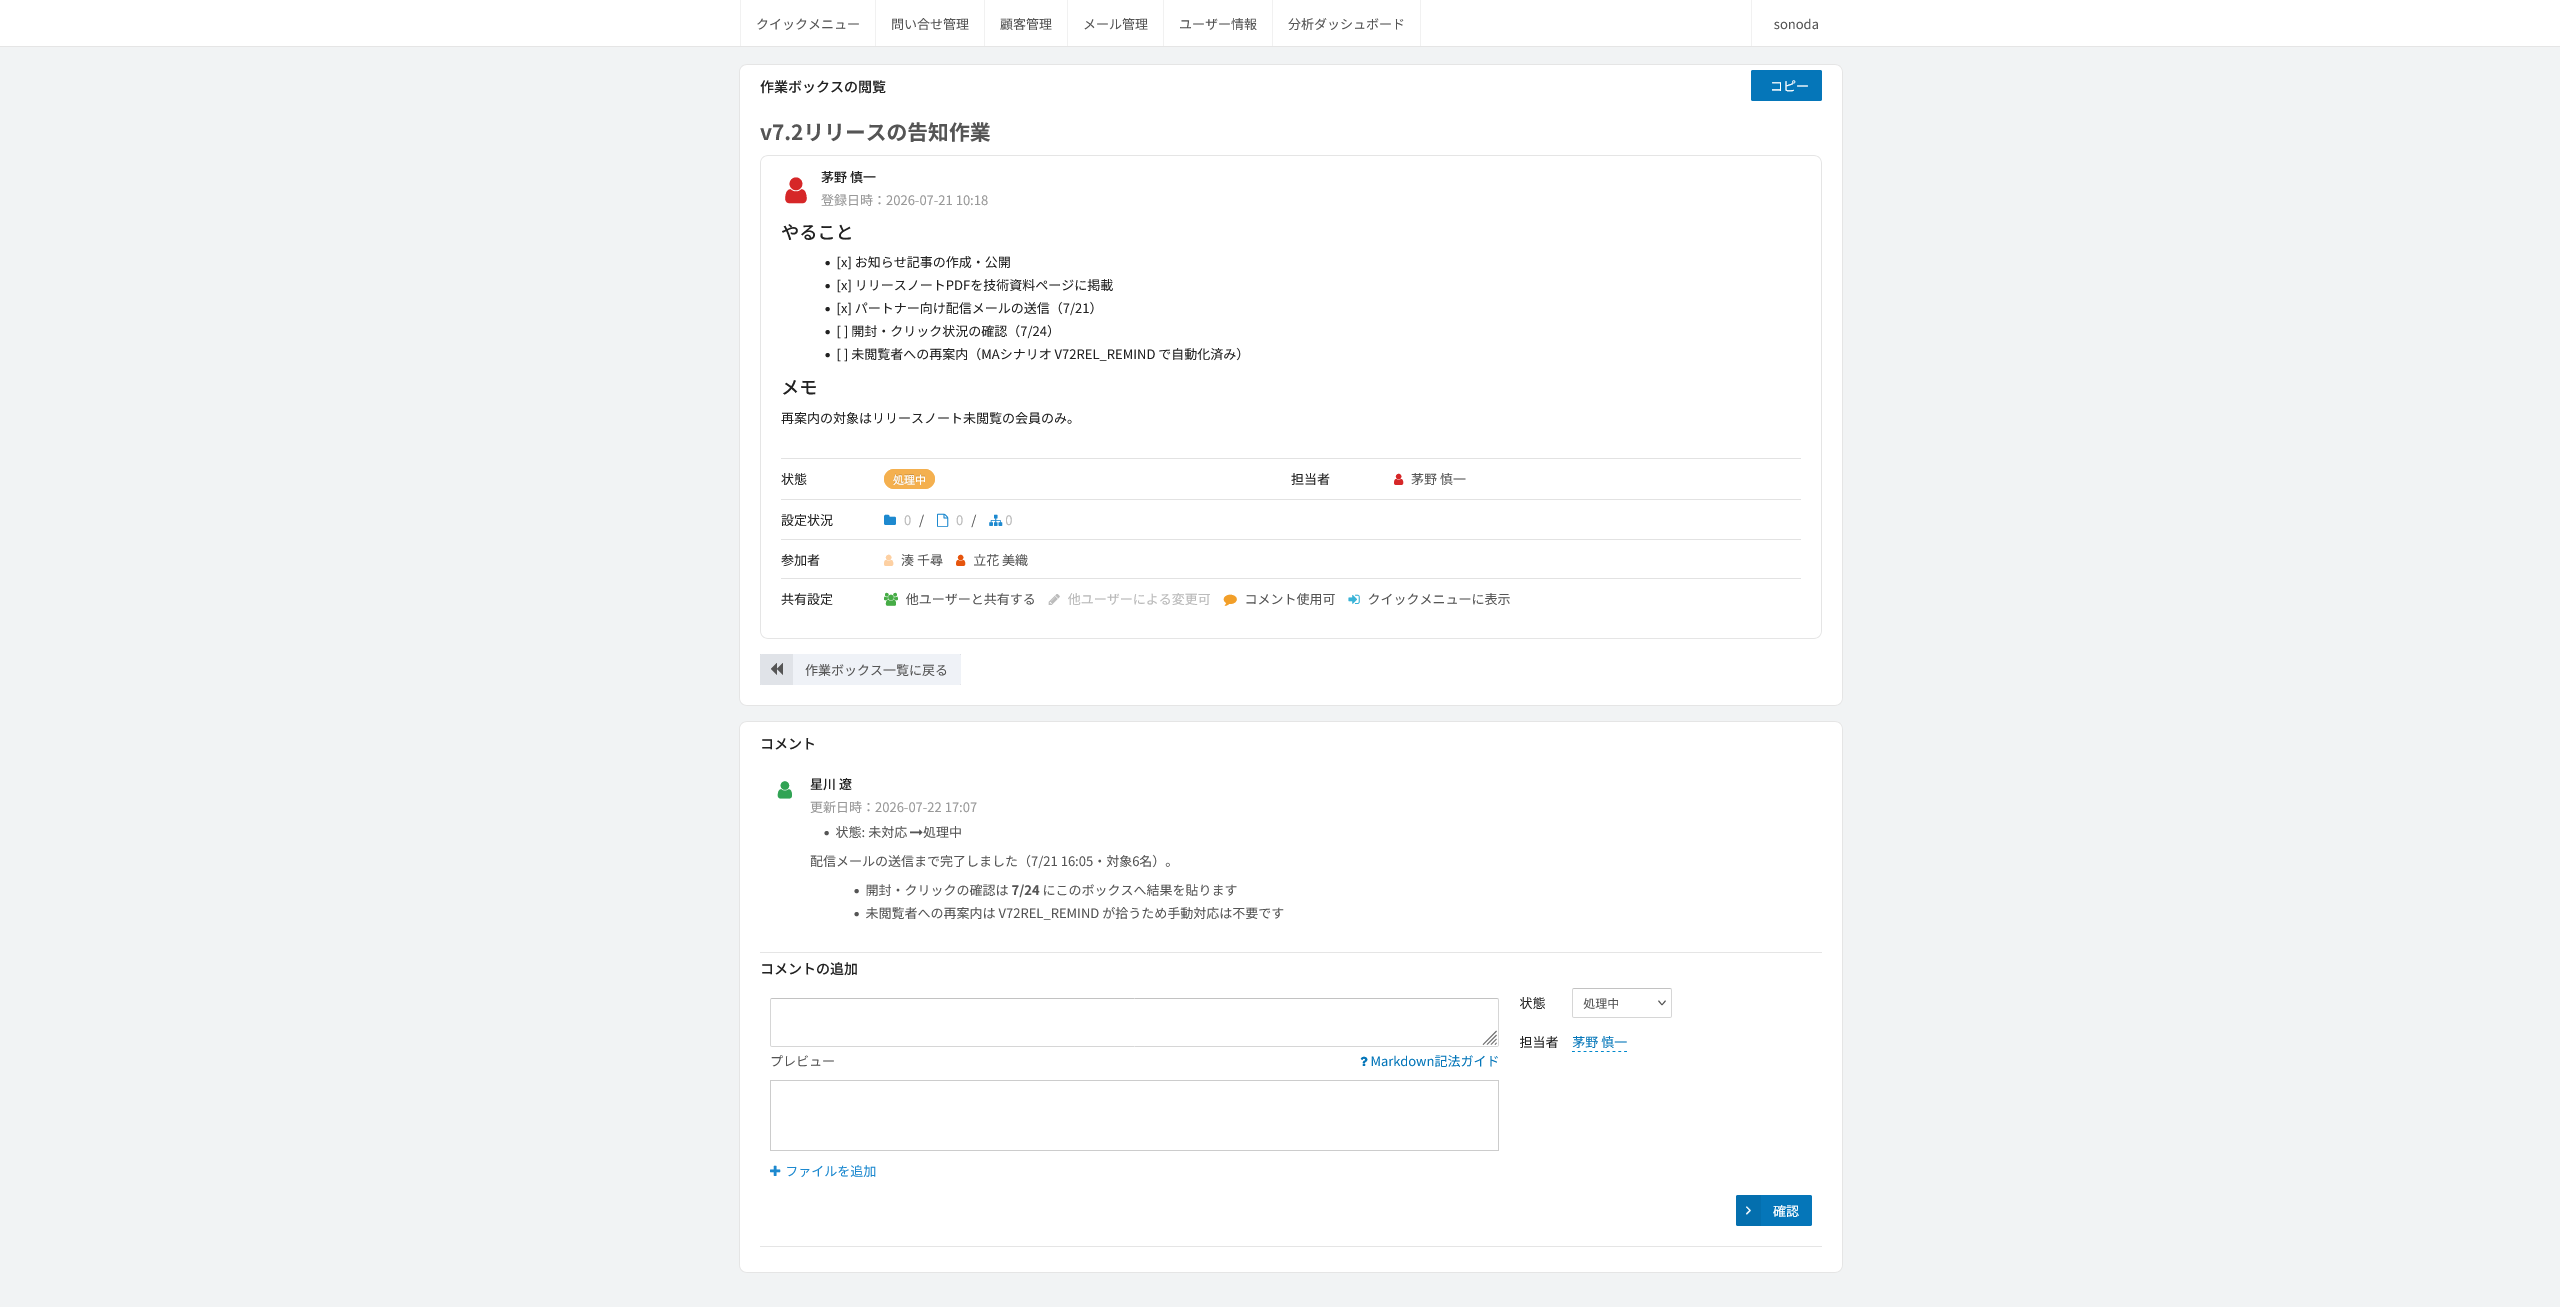
Task: Click the green share users icon
Action: coord(891,600)
